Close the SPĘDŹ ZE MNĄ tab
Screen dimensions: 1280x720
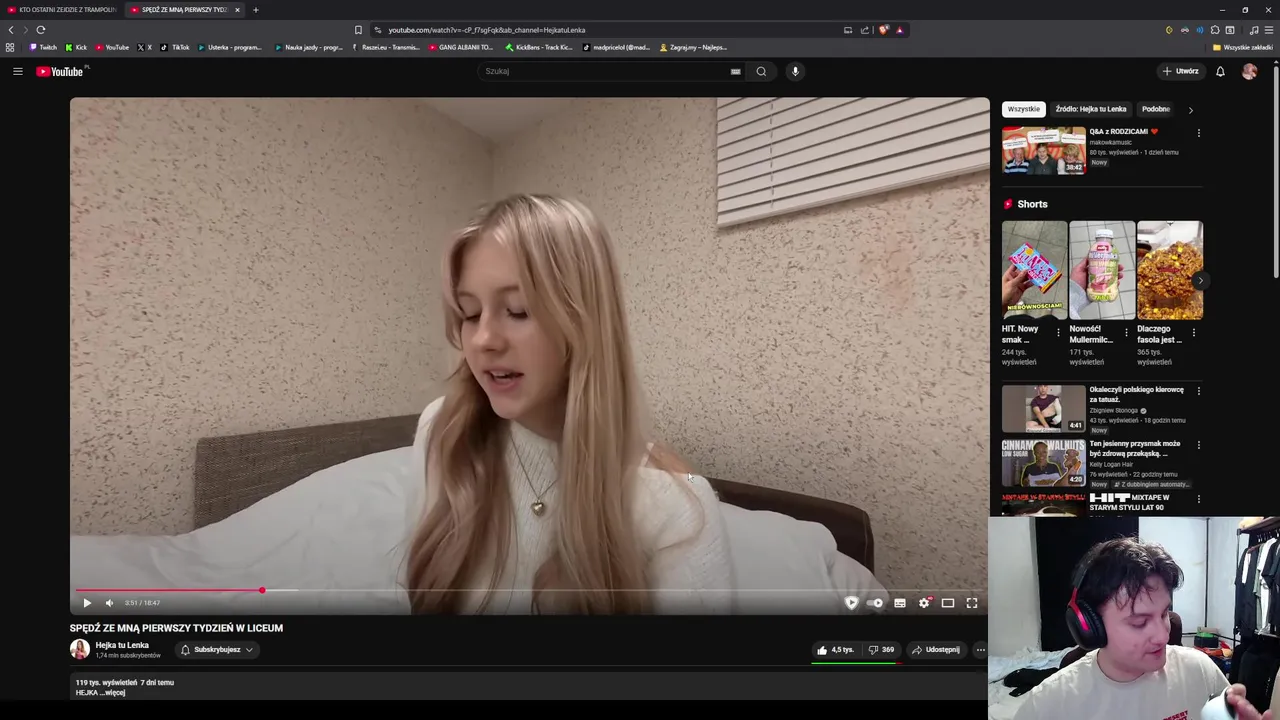pos(237,10)
